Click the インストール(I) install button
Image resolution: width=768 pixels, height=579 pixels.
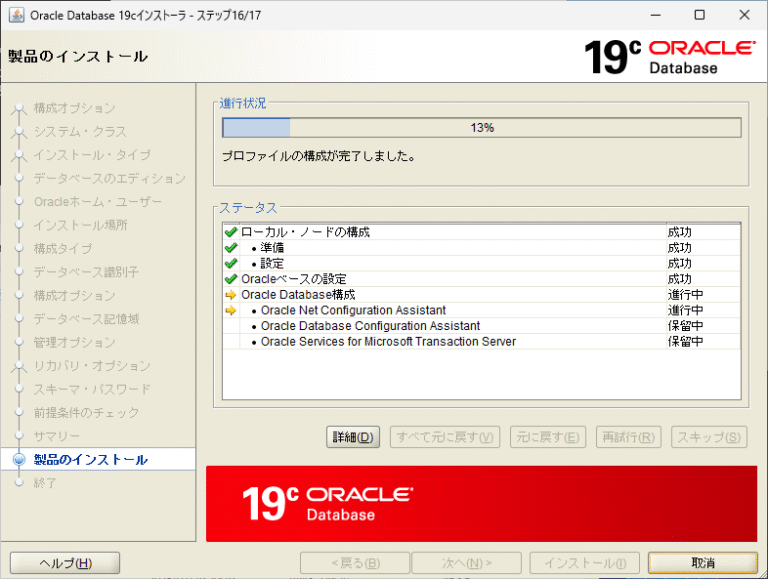(585, 563)
